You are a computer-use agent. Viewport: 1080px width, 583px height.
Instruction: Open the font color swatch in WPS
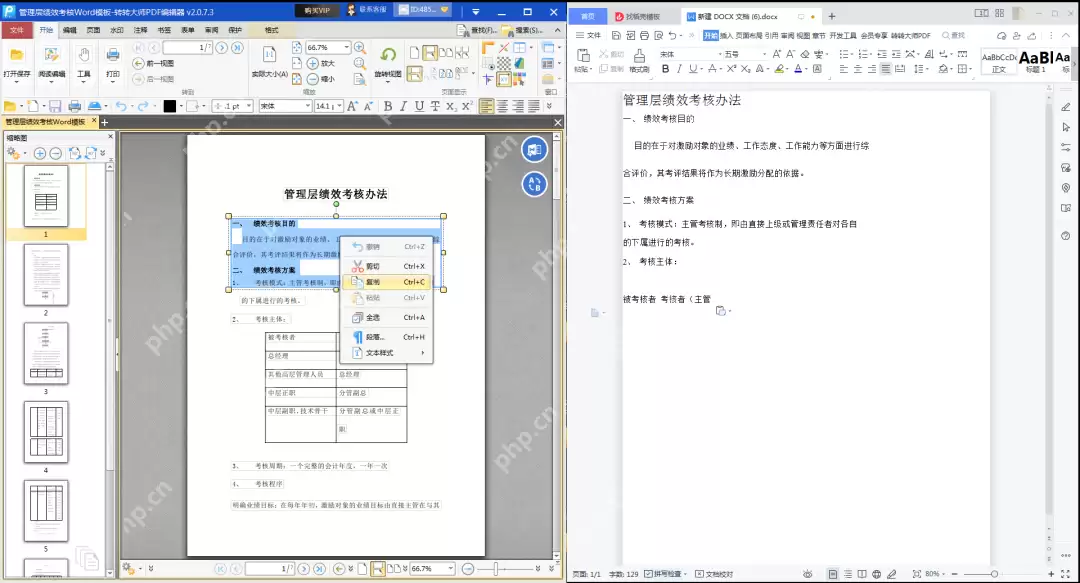[798, 69]
